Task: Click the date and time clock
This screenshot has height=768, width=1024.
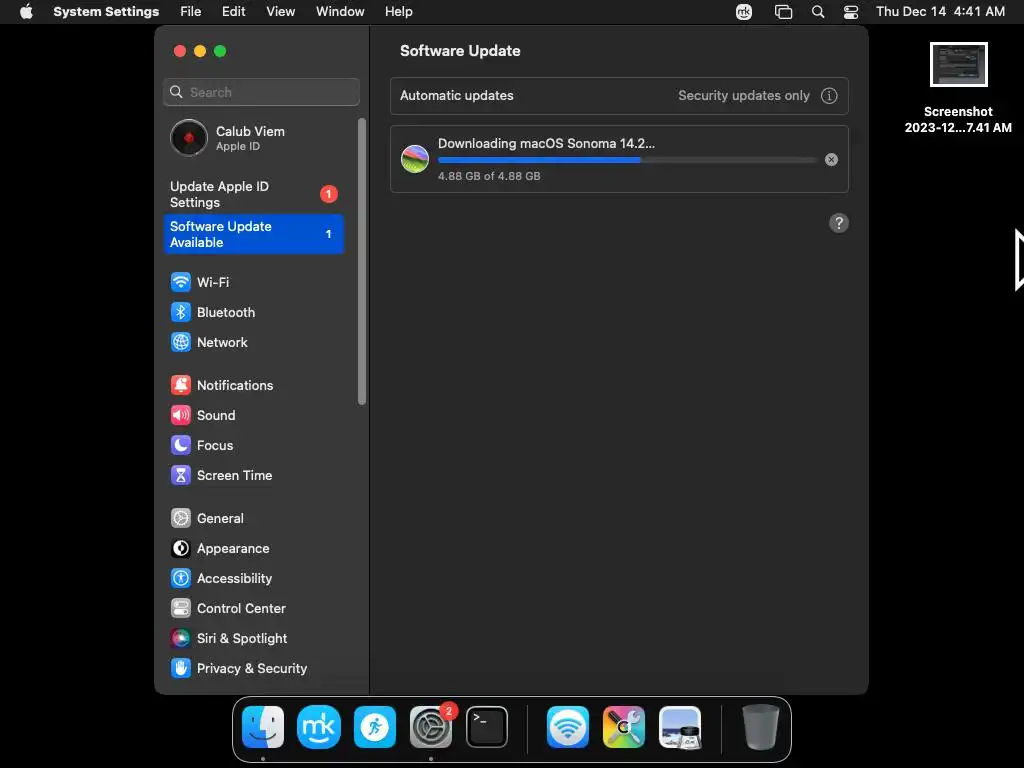Action: (x=940, y=12)
